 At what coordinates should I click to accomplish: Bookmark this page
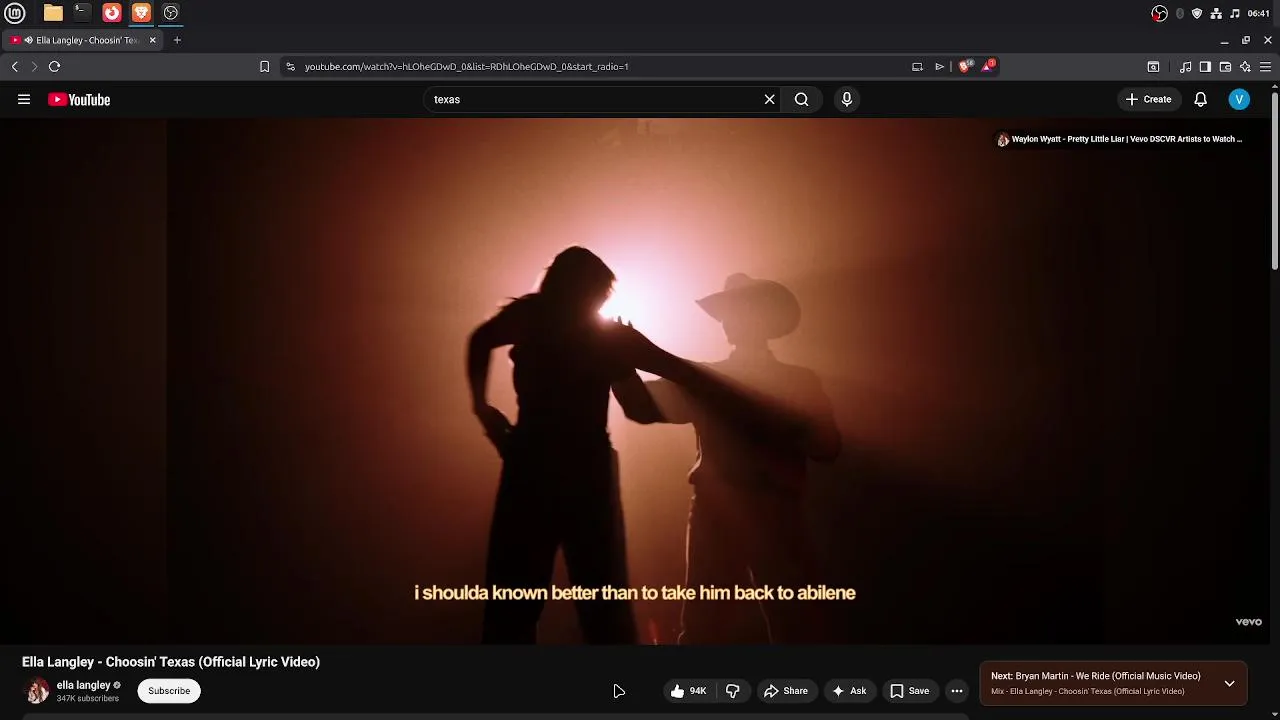(264, 67)
